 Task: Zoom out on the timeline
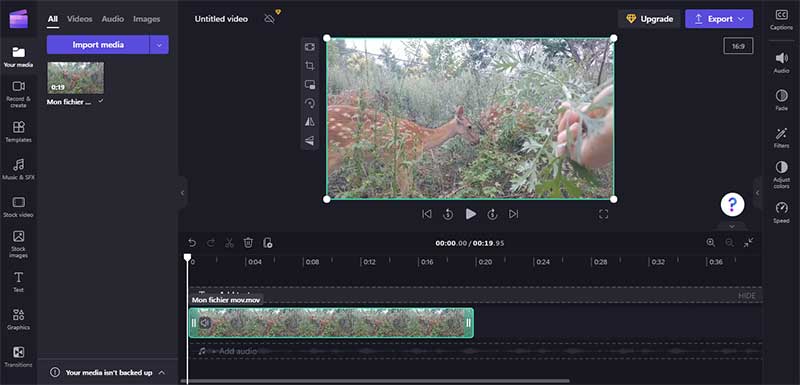[x=730, y=243]
